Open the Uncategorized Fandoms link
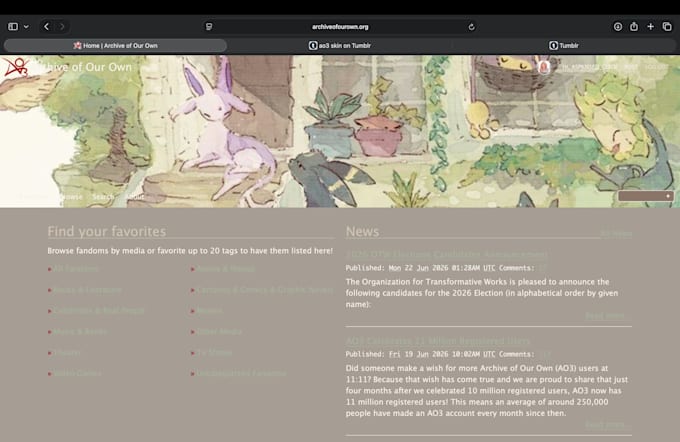 pos(242,373)
